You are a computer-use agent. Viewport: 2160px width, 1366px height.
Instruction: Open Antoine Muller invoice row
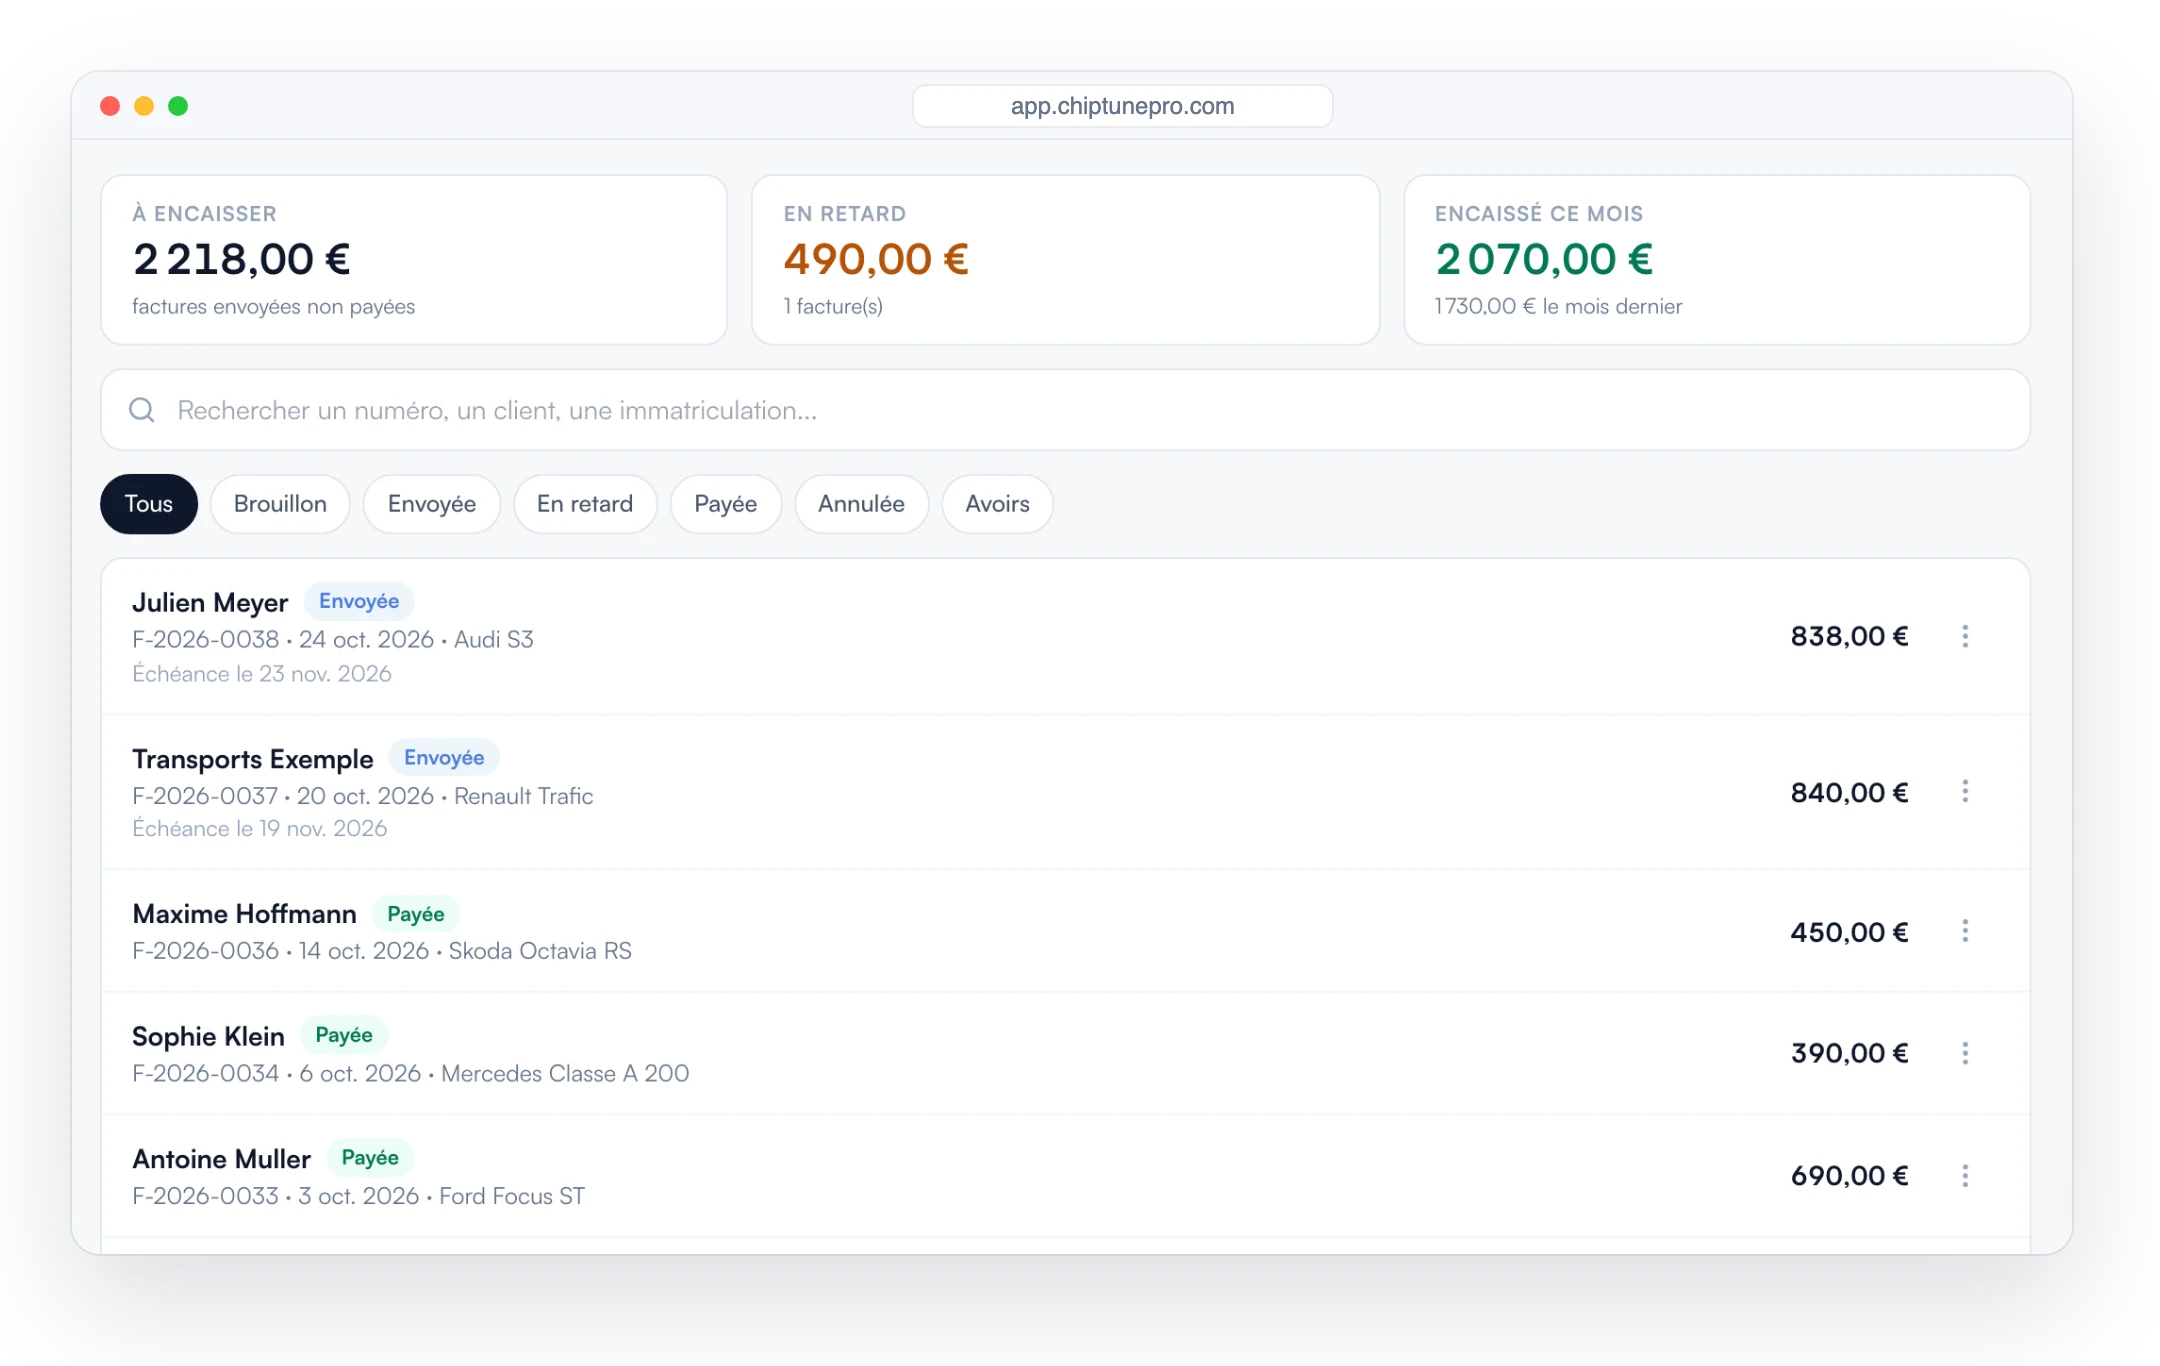click(1065, 1176)
